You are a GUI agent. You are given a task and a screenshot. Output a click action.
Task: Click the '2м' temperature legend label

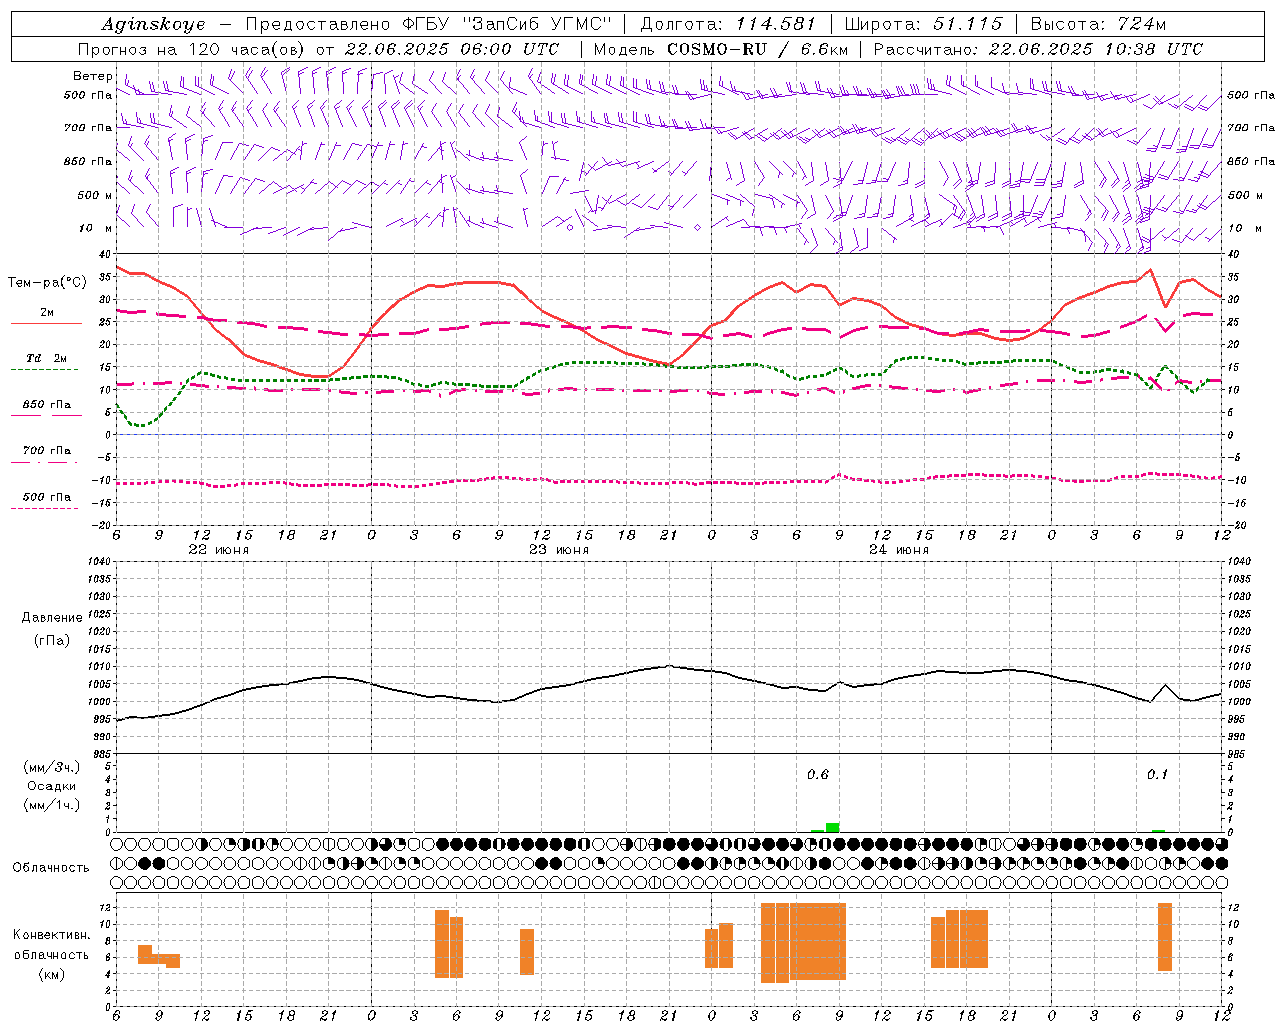point(47,312)
